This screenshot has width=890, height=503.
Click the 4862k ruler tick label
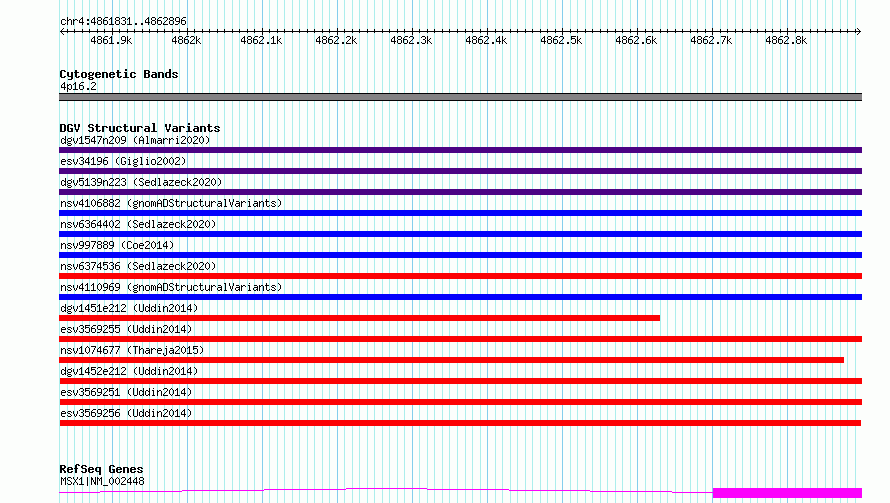coord(186,40)
